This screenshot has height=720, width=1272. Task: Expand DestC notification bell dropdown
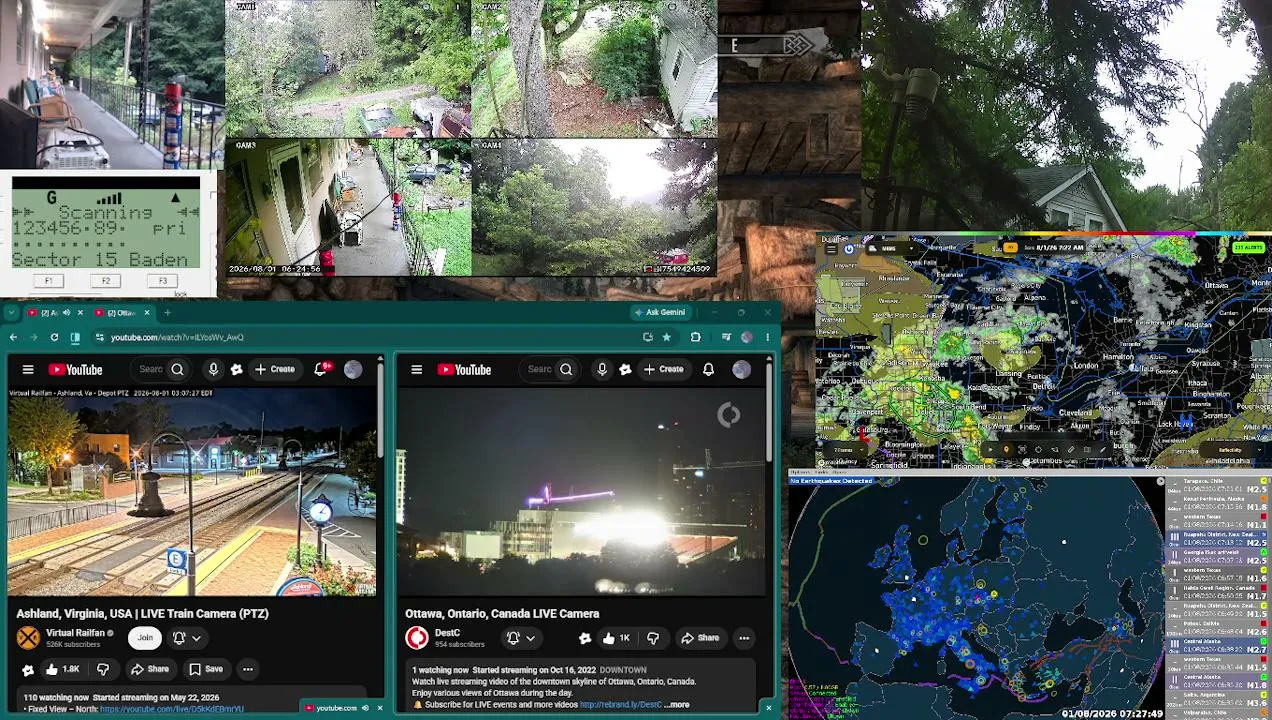521,638
